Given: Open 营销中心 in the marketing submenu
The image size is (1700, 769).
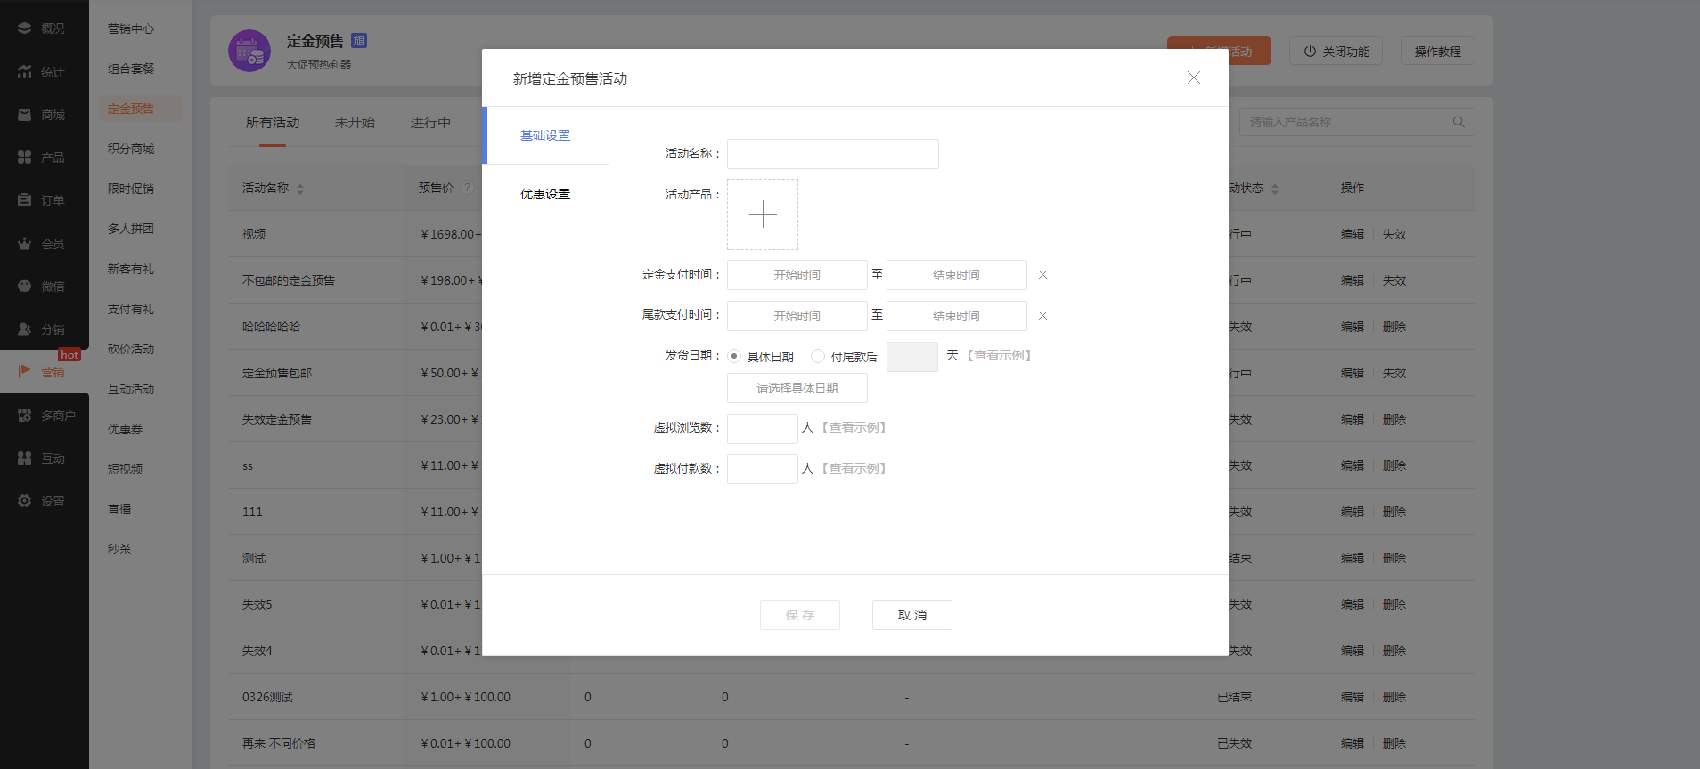Looking at the screenshot, I should point(131,29).
